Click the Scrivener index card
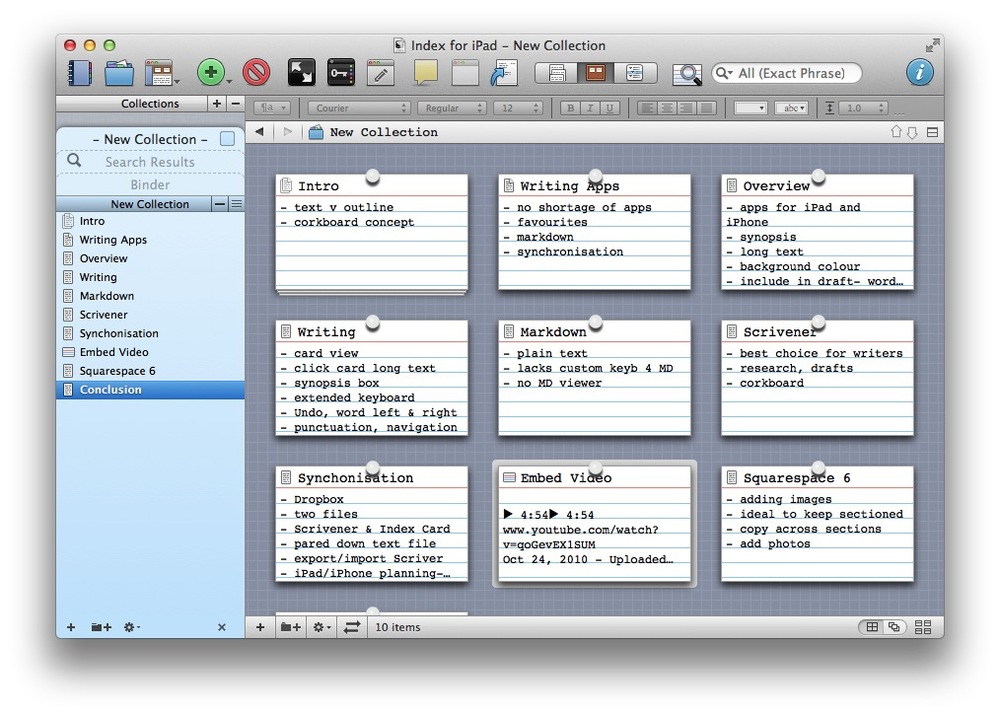The height and width of the screenshot is (716, 1000). coord(817,378)
